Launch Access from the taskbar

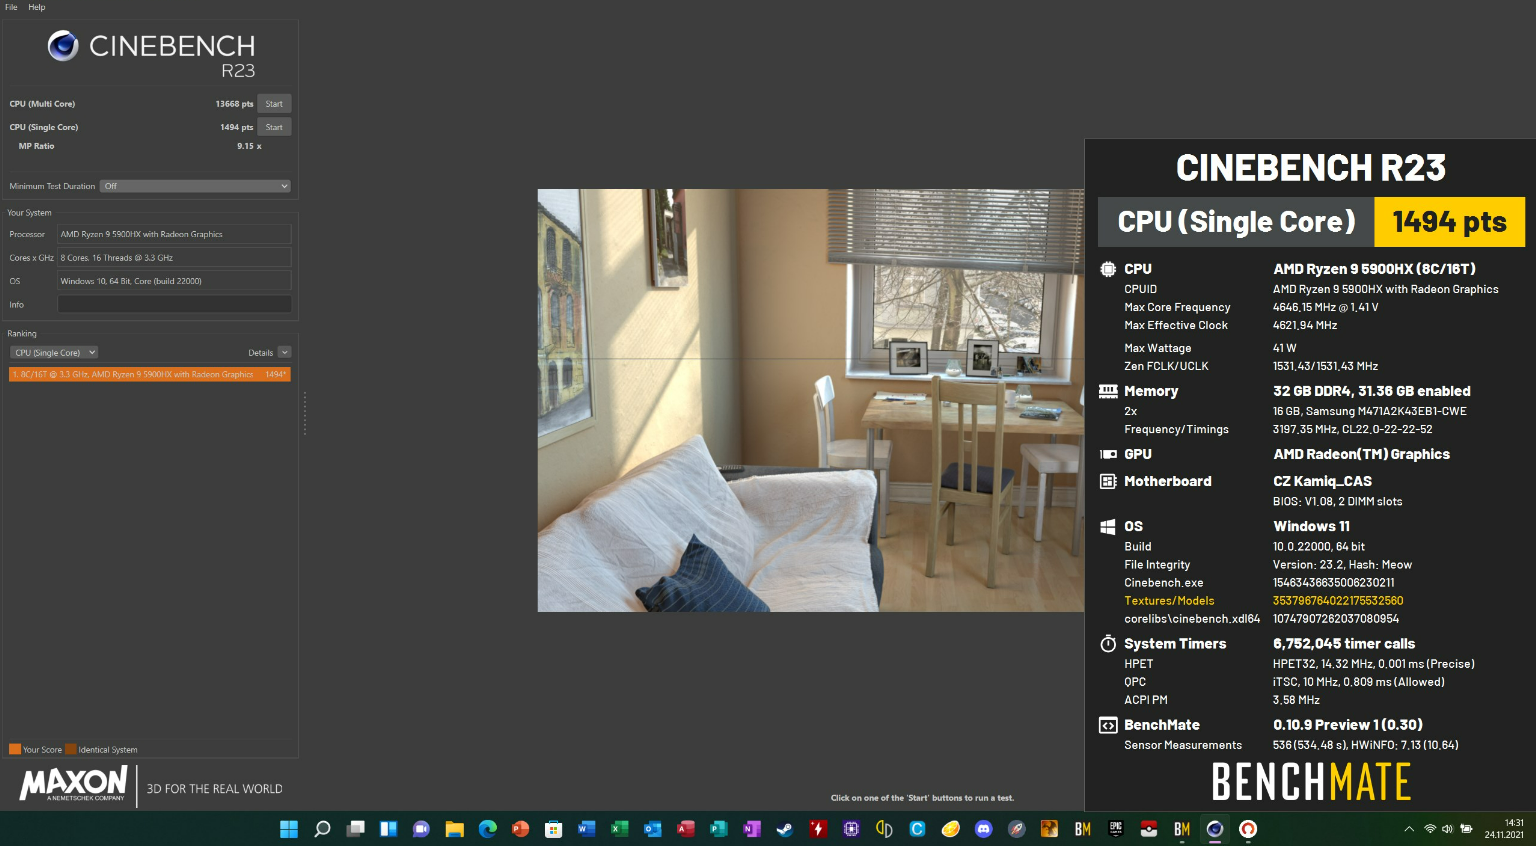pyautogui.click(x=685, y=829)
